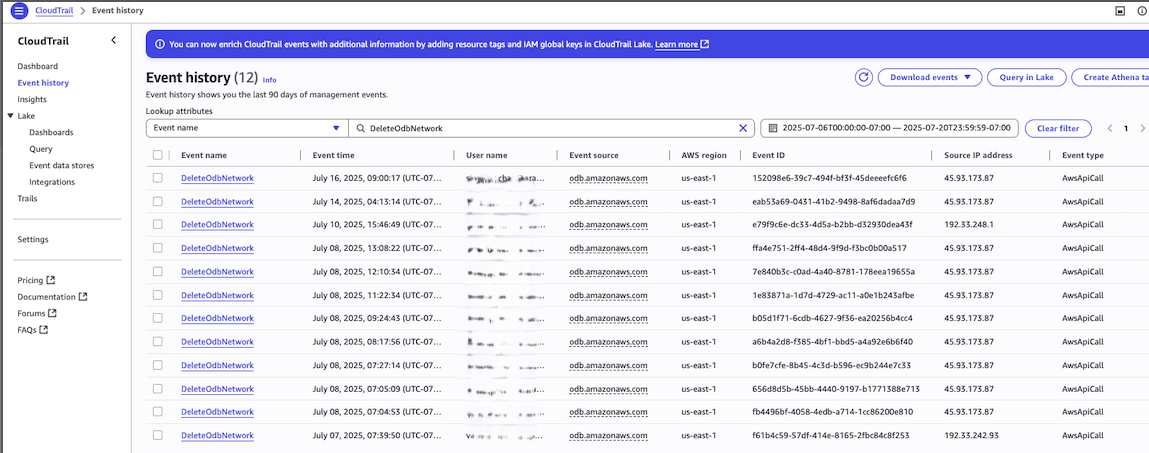Open Integrations under Lake

(x=52, y=182)
